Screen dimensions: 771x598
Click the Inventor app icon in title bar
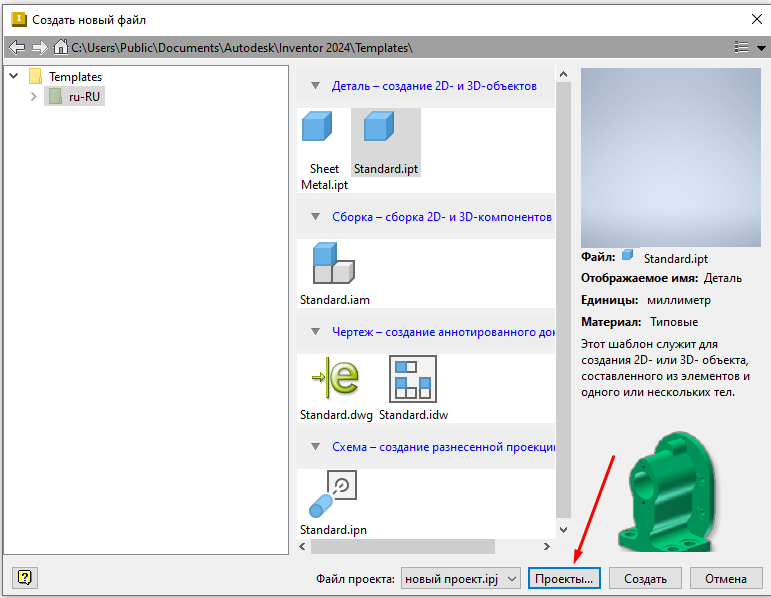pos(19,19)
